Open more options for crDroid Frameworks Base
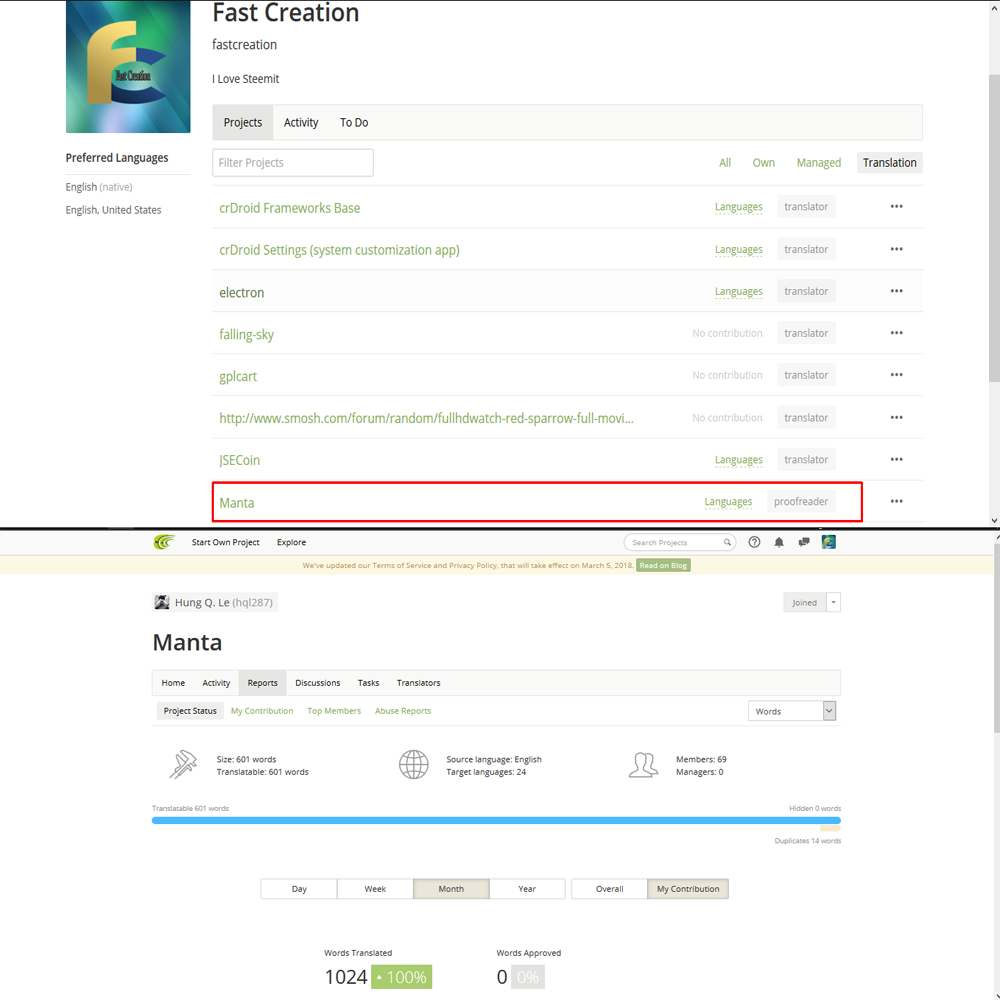The width and height of the screenshot is (1000, 1000). (x=896, y=207)
